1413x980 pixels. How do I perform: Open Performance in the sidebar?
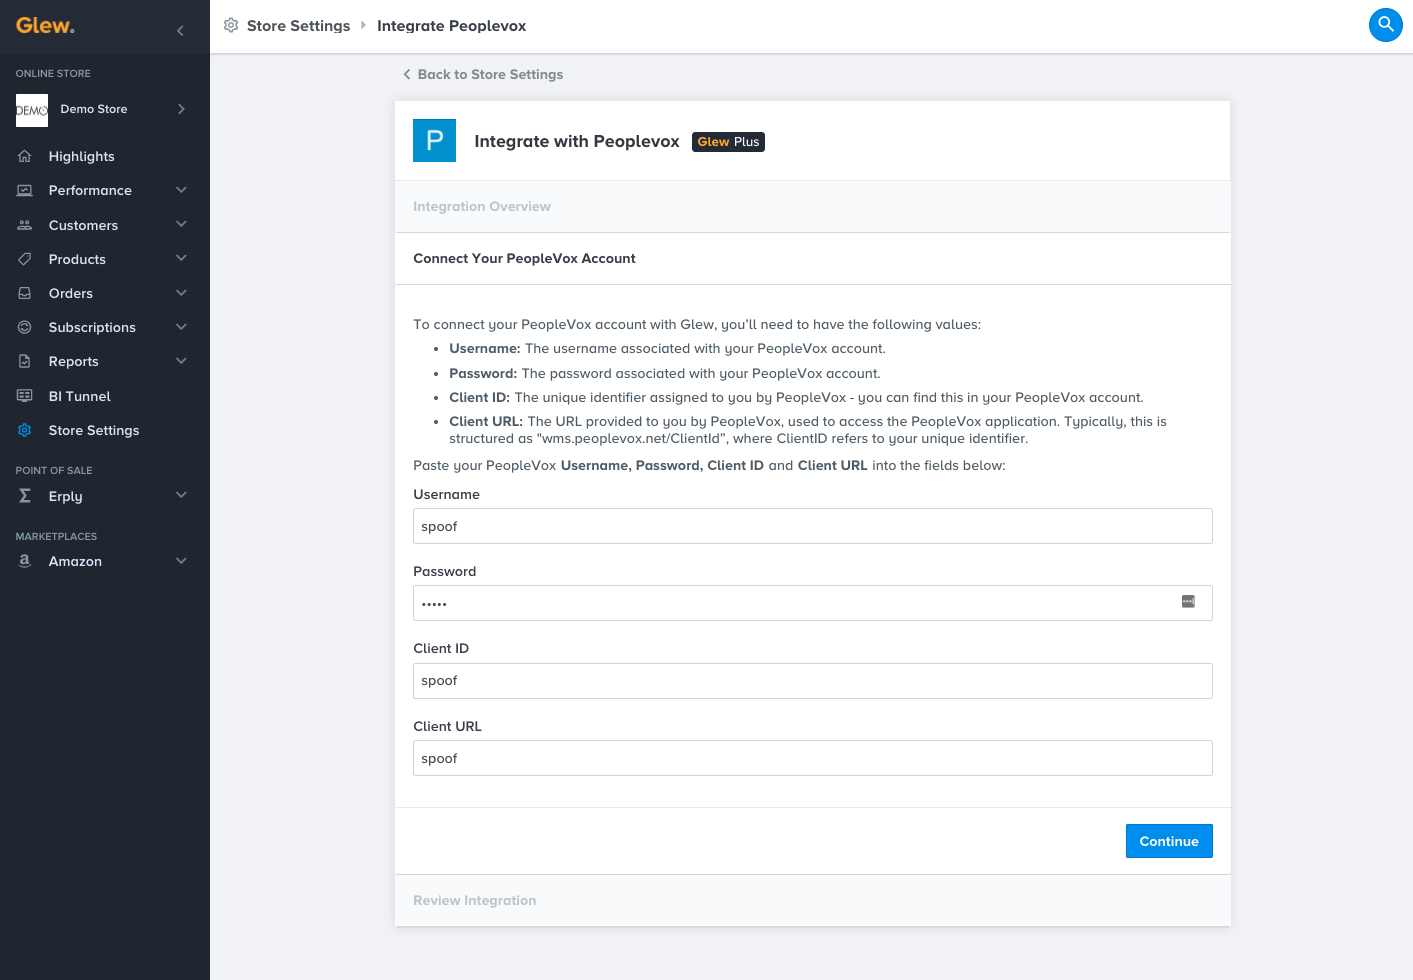tap(90, 190)
